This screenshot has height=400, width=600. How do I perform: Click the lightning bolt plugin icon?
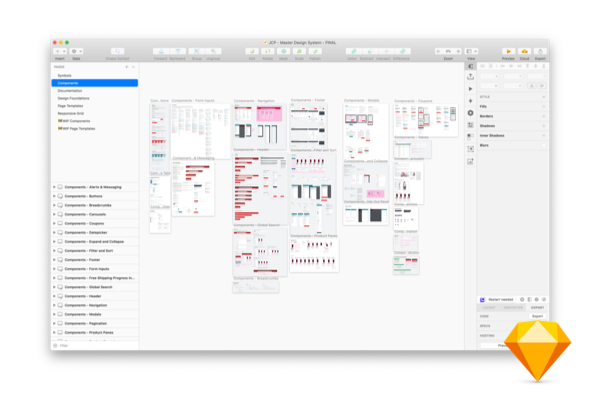[471, 101]
